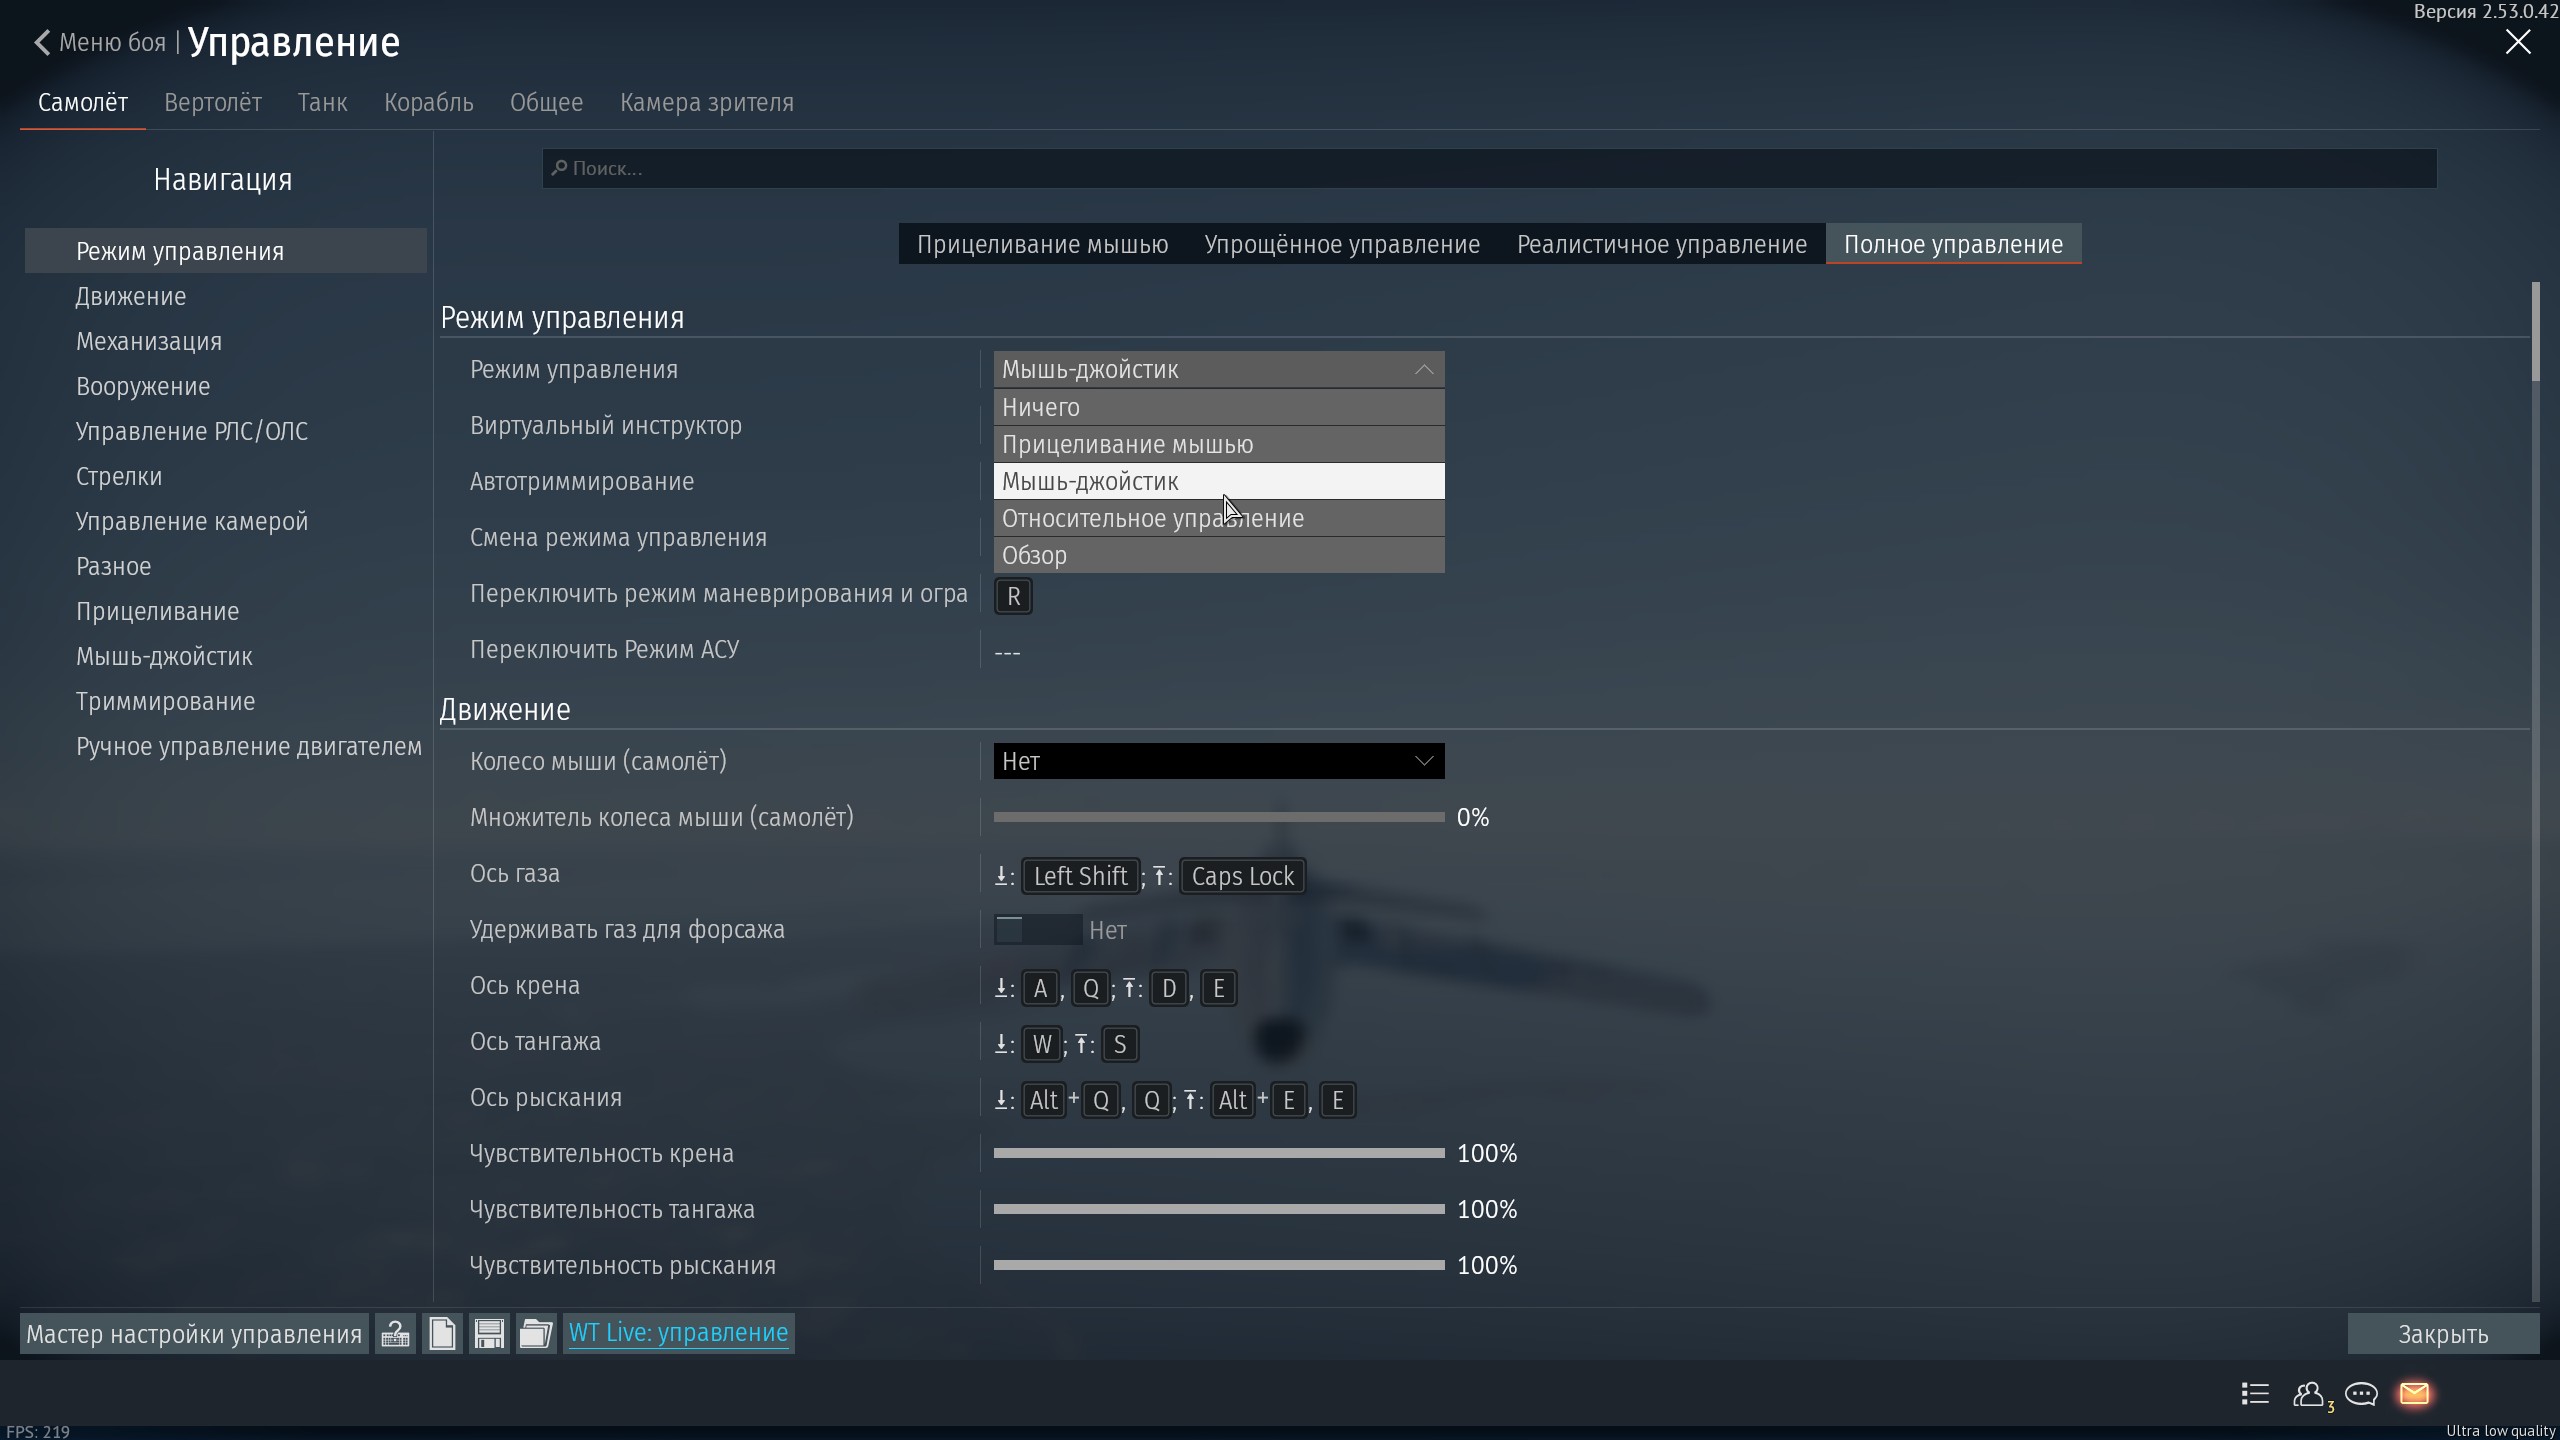2560x1440 pixels.
Task: Adjust 'Чувствительность крена' slider
Action: coord(1218,1153)
